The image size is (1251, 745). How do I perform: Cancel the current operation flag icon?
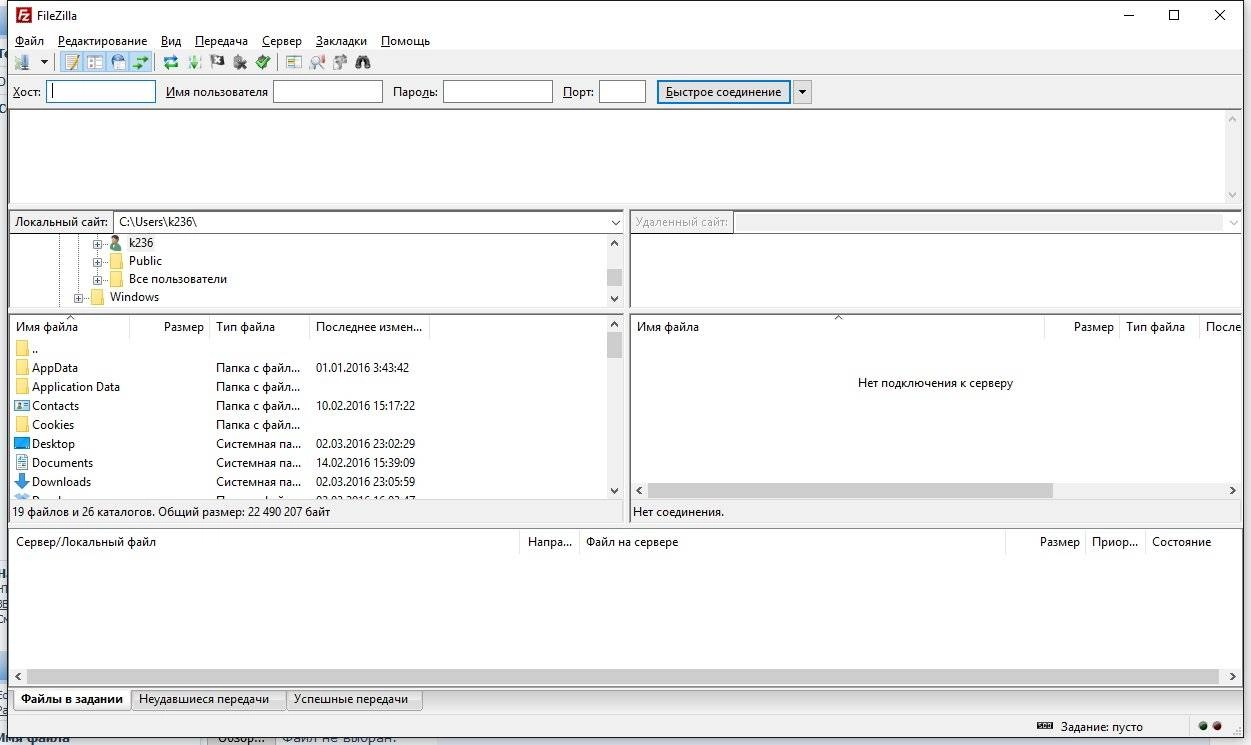(x=217, y=62)
